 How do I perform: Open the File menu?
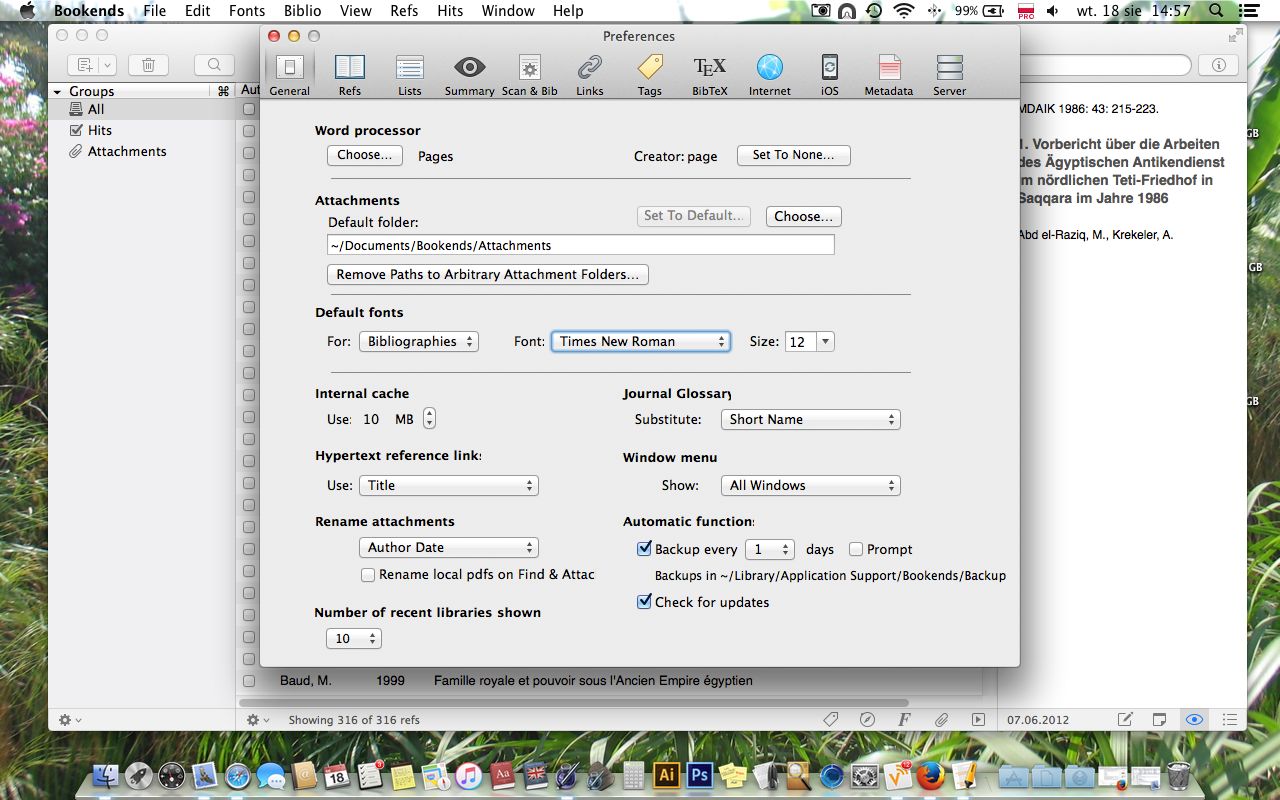(x=154, y=11)
